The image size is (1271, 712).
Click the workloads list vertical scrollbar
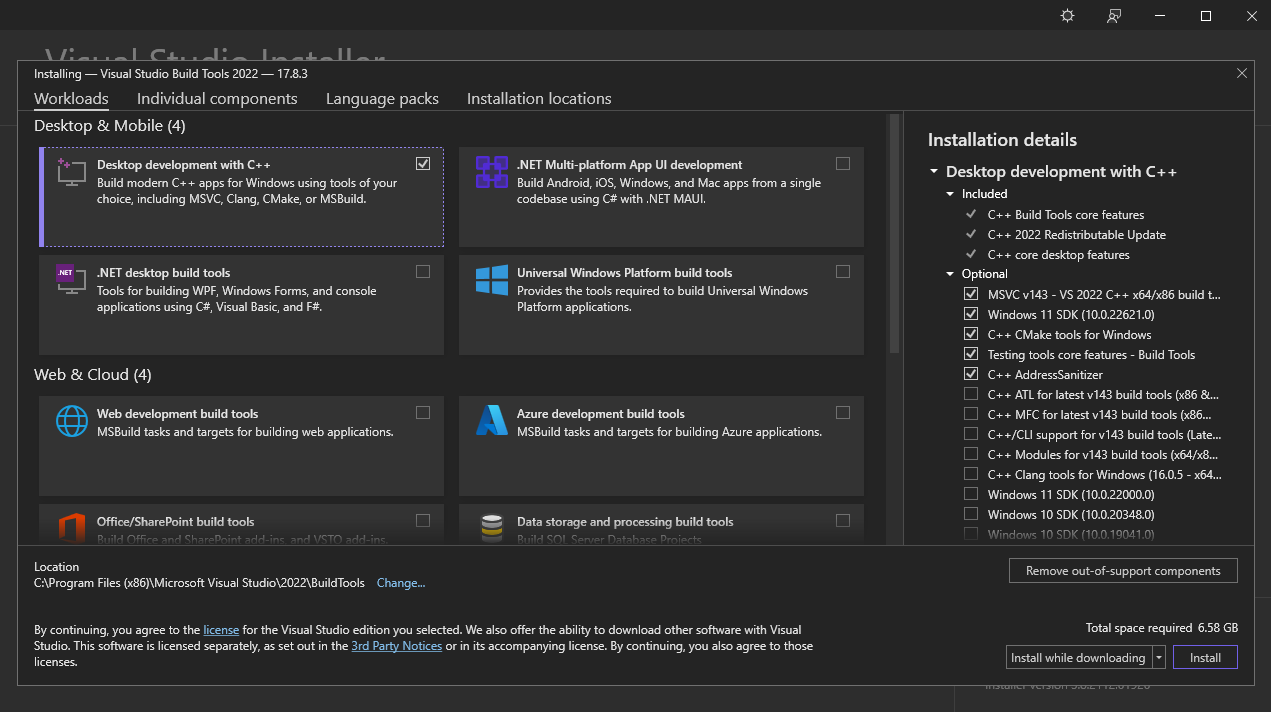point(894,234)
